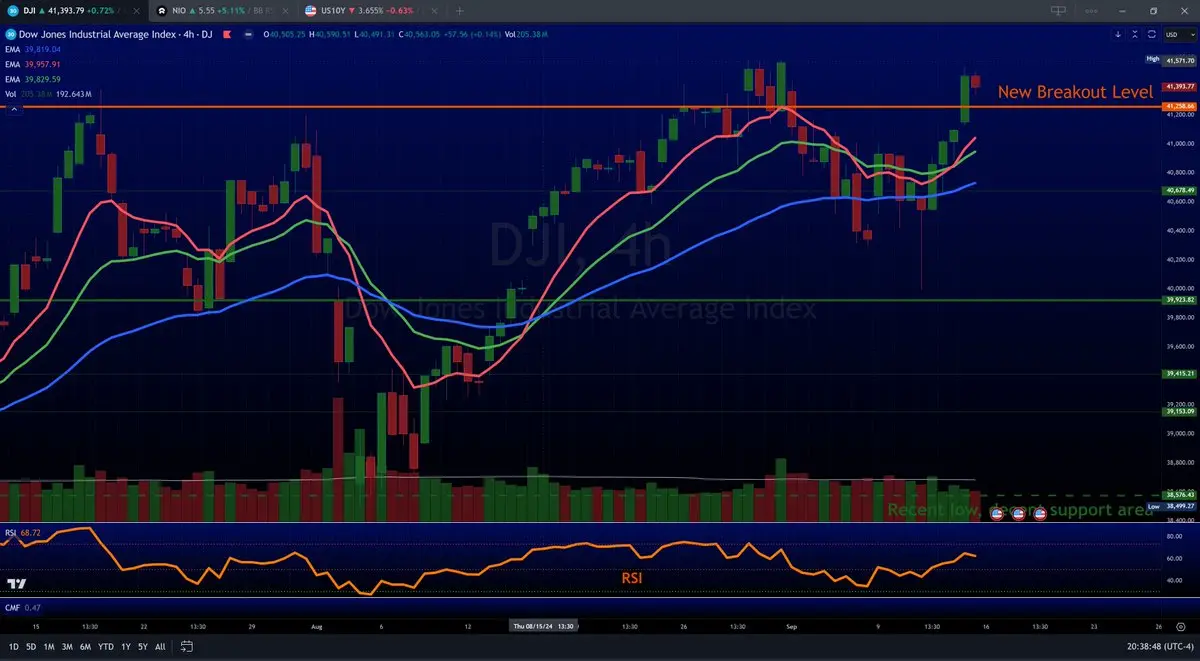Screen dimensions: 1200x661
Task: Switch to the US10Y 3.655% tab
Action: tap(370, 10)
